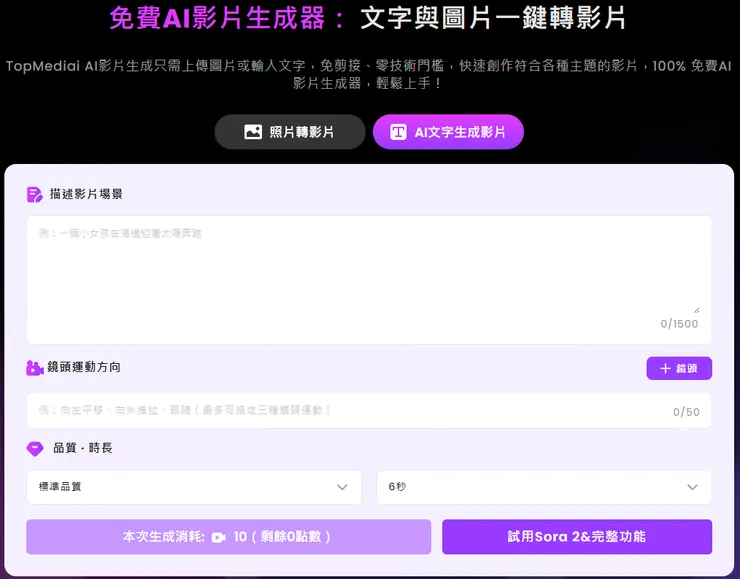Click 試用Sora 2&完整功能 button

tap(577, 537)
